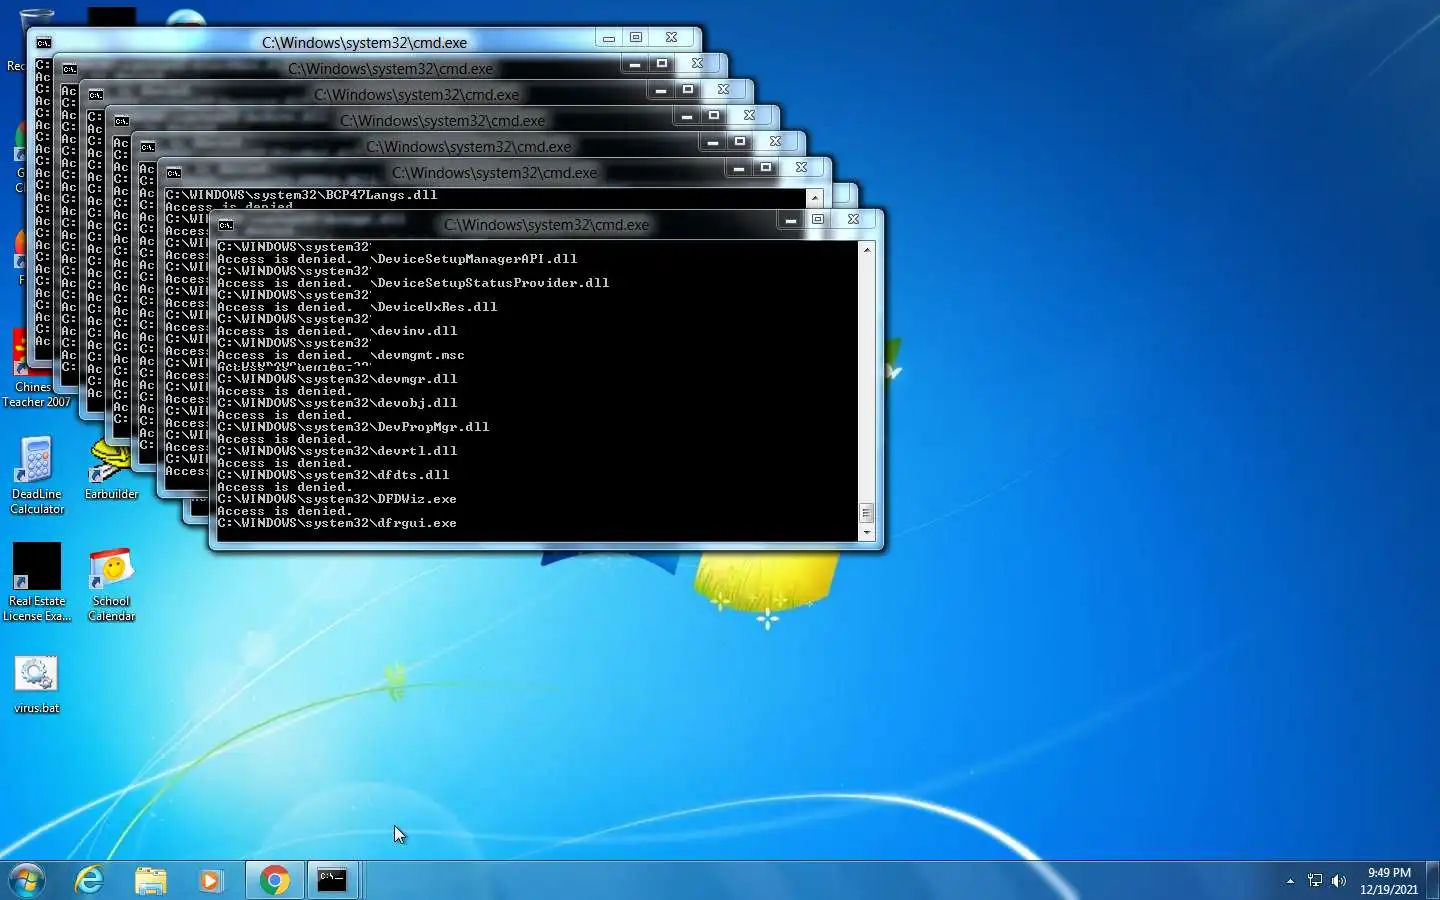
Task: Select DeadLine Calculator desktop icon
Action: tap(37, 476)
